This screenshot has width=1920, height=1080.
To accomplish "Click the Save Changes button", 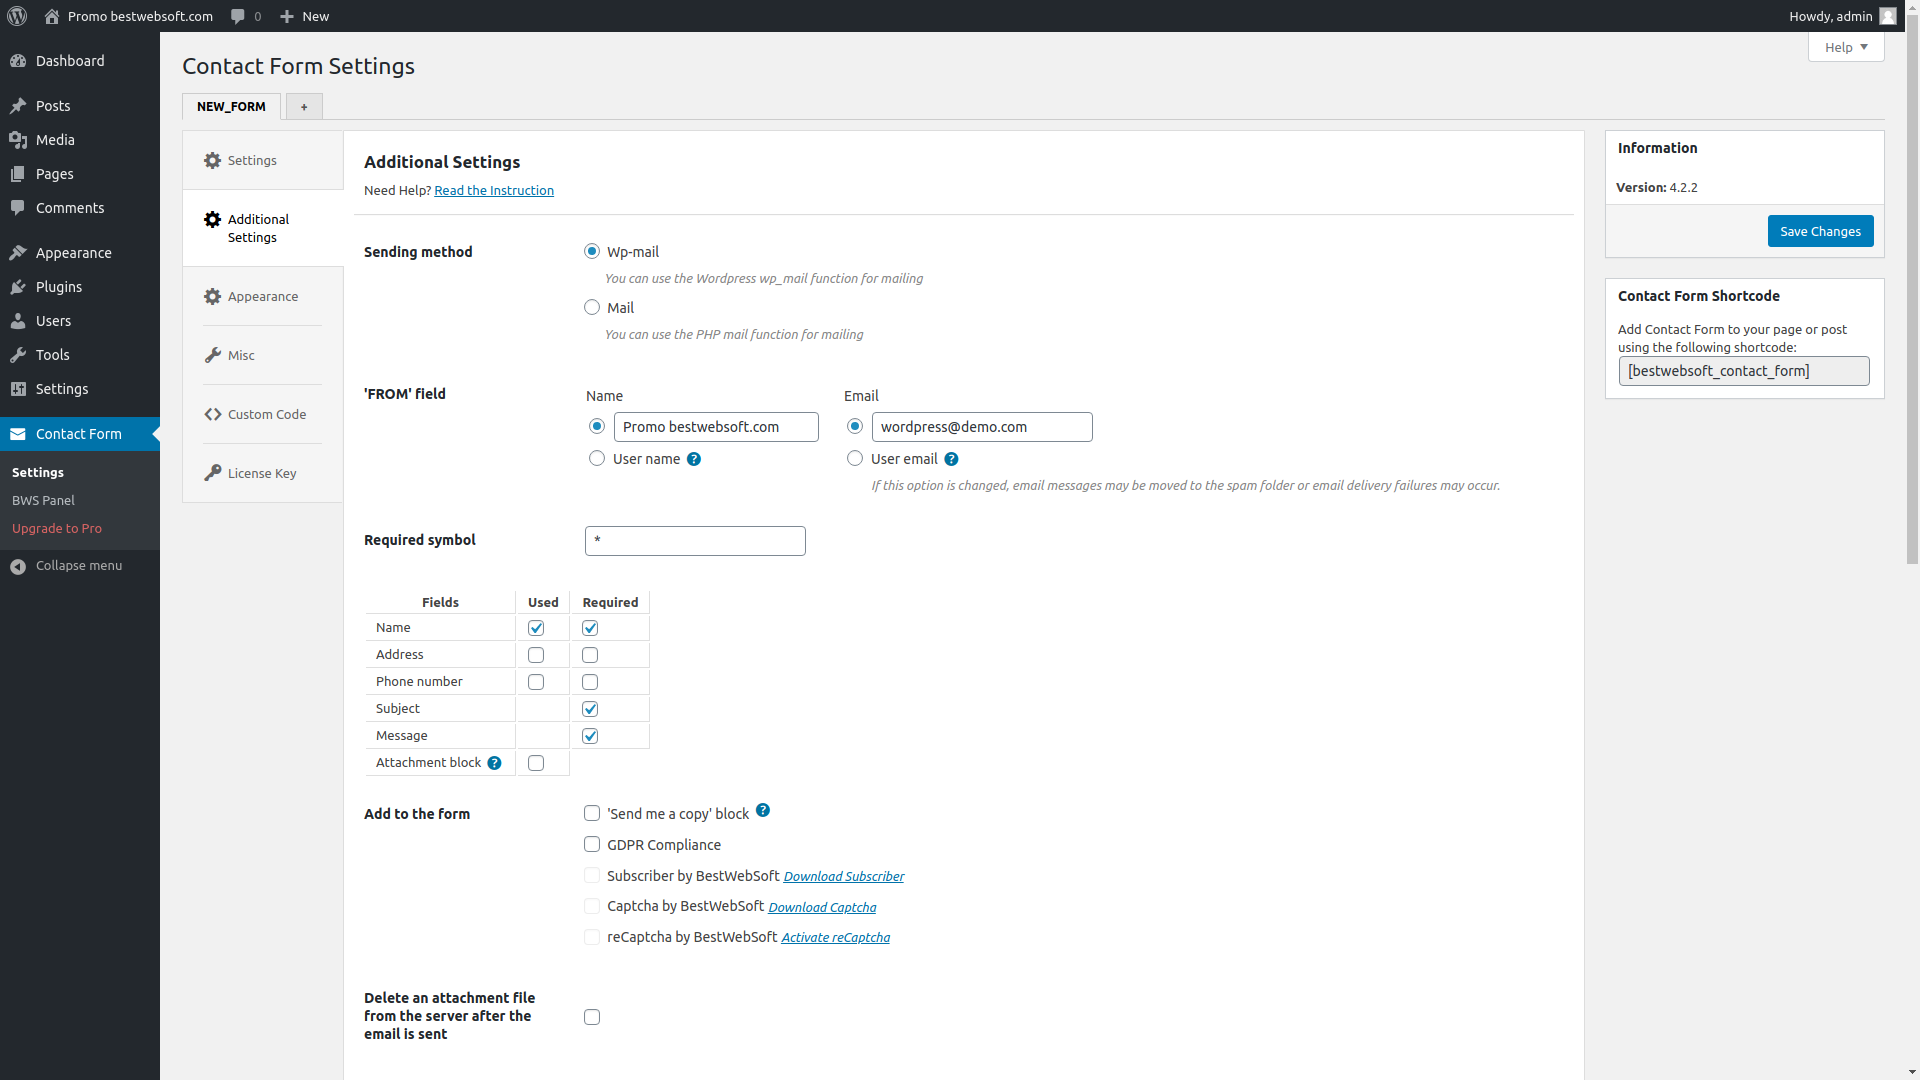I will tap(1821, 231).
